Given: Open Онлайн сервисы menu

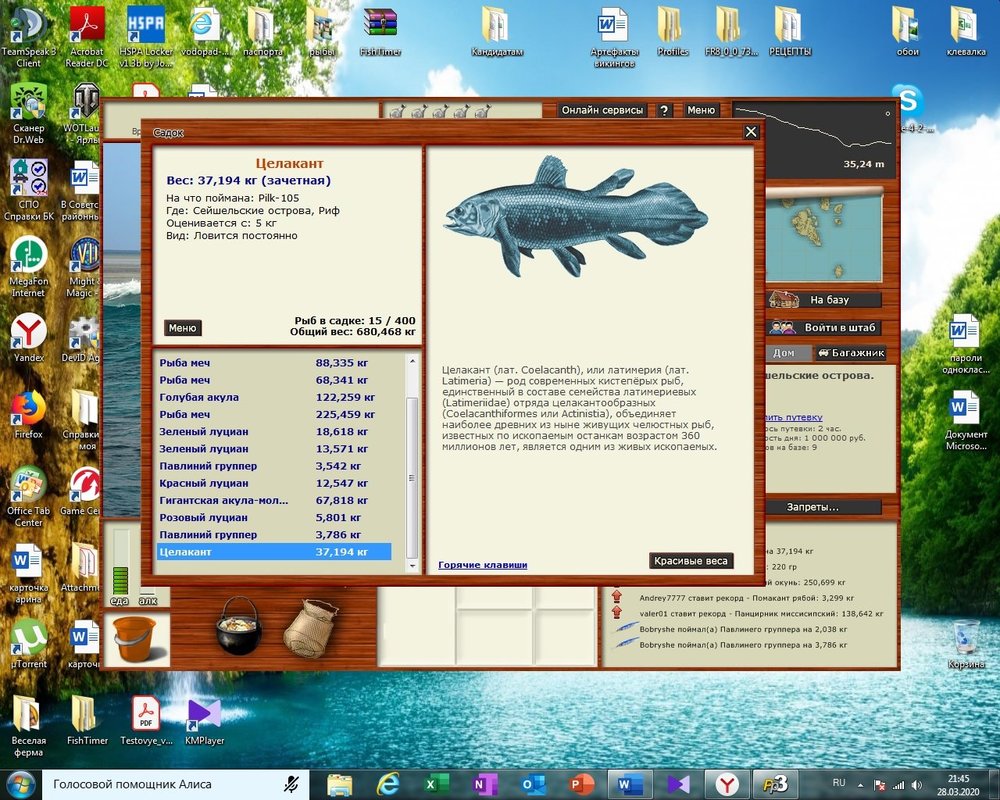Looking at the screenshot, I should pyautogui.click(x=602, y=111).
